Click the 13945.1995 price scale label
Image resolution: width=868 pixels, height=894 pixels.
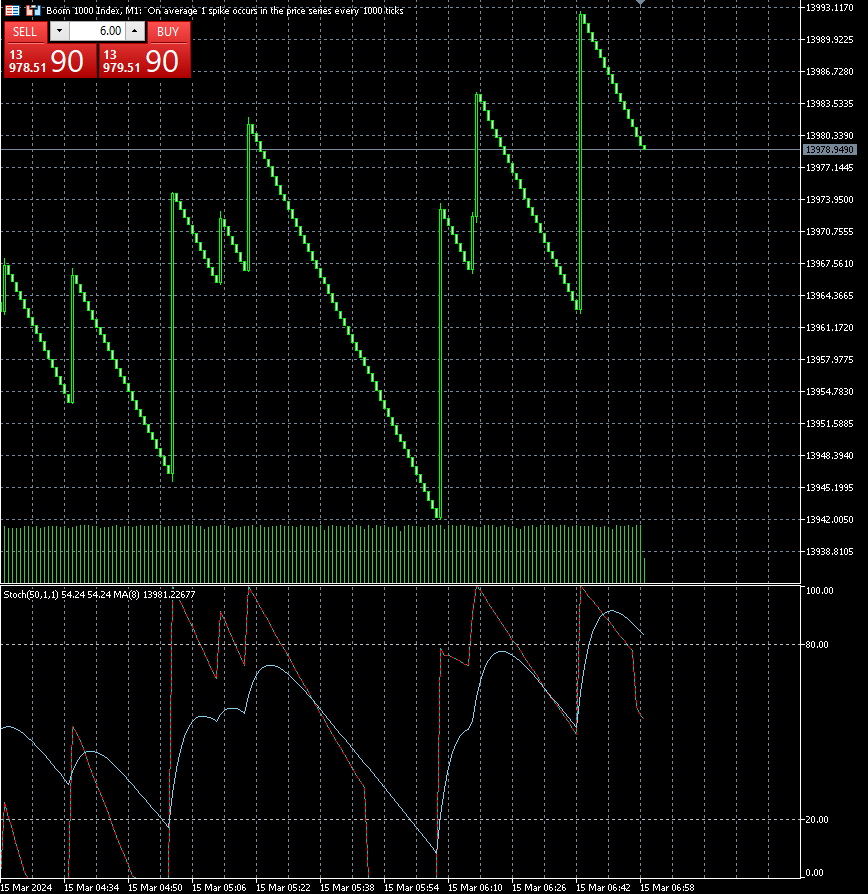pos(829,487)
